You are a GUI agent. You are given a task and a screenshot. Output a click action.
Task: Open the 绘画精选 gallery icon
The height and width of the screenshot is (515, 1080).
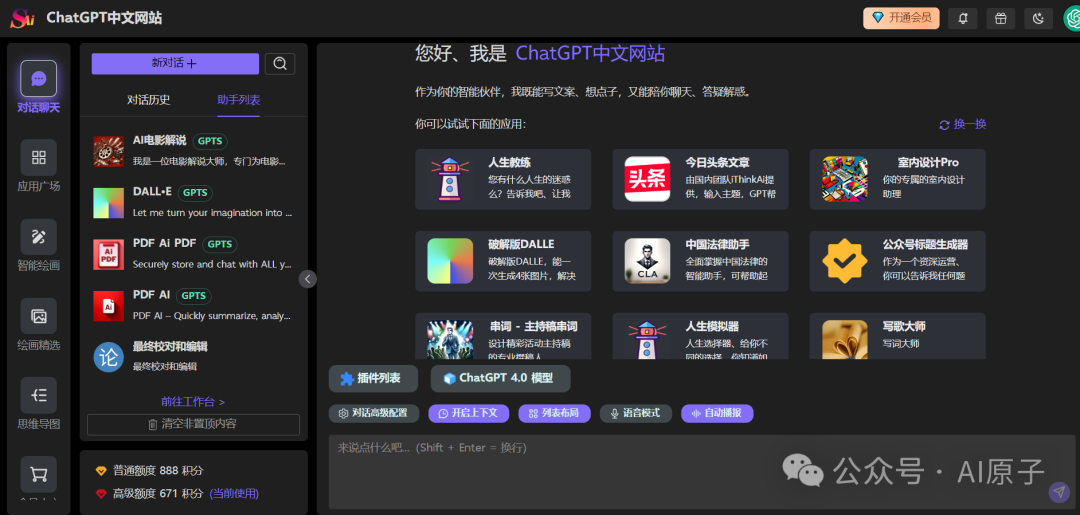[39, 316]
